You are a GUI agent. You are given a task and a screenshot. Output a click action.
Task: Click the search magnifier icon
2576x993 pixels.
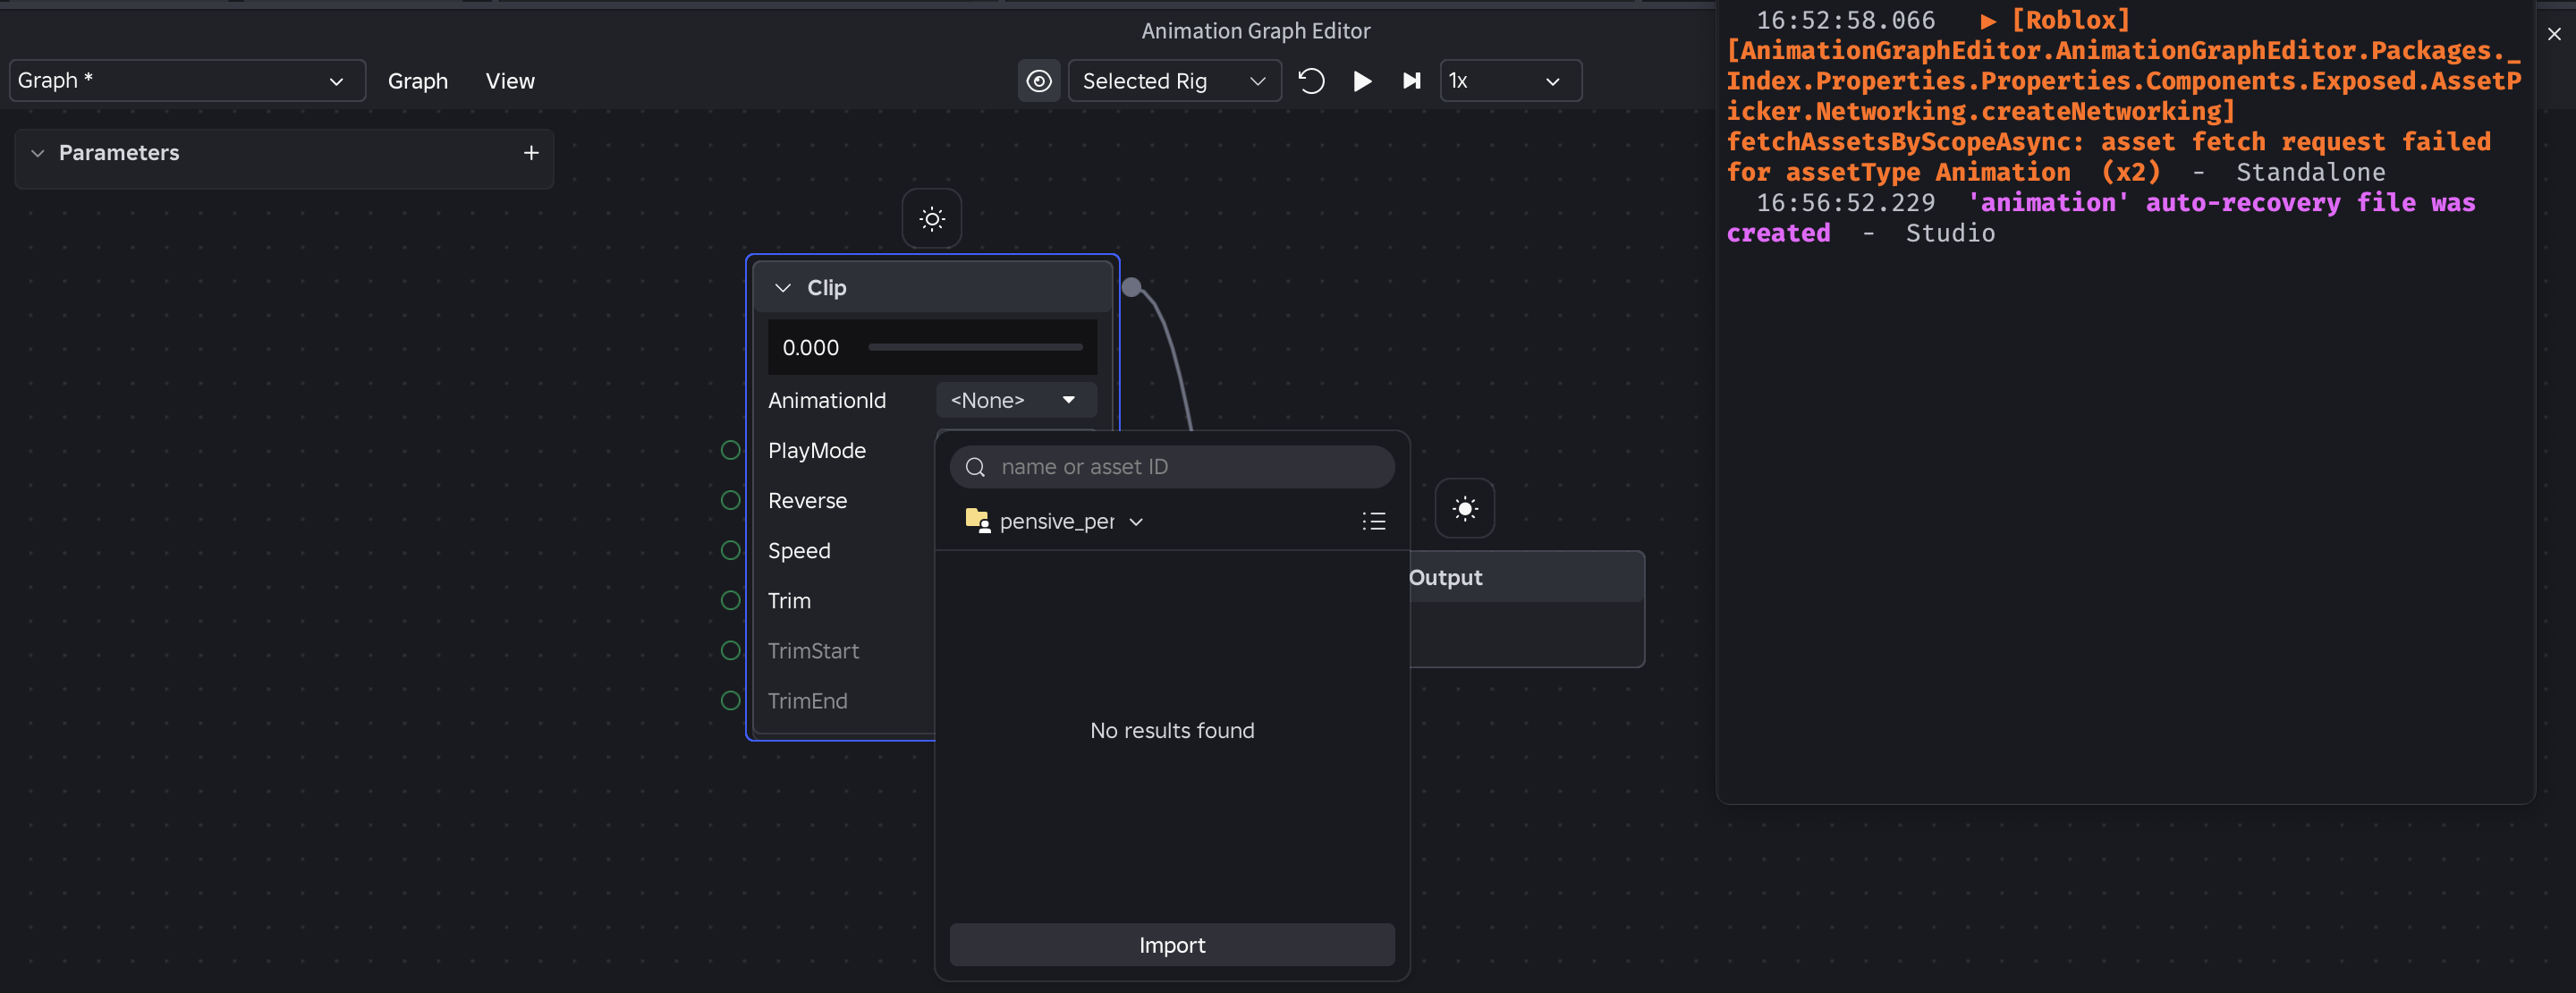pos(976,467)
